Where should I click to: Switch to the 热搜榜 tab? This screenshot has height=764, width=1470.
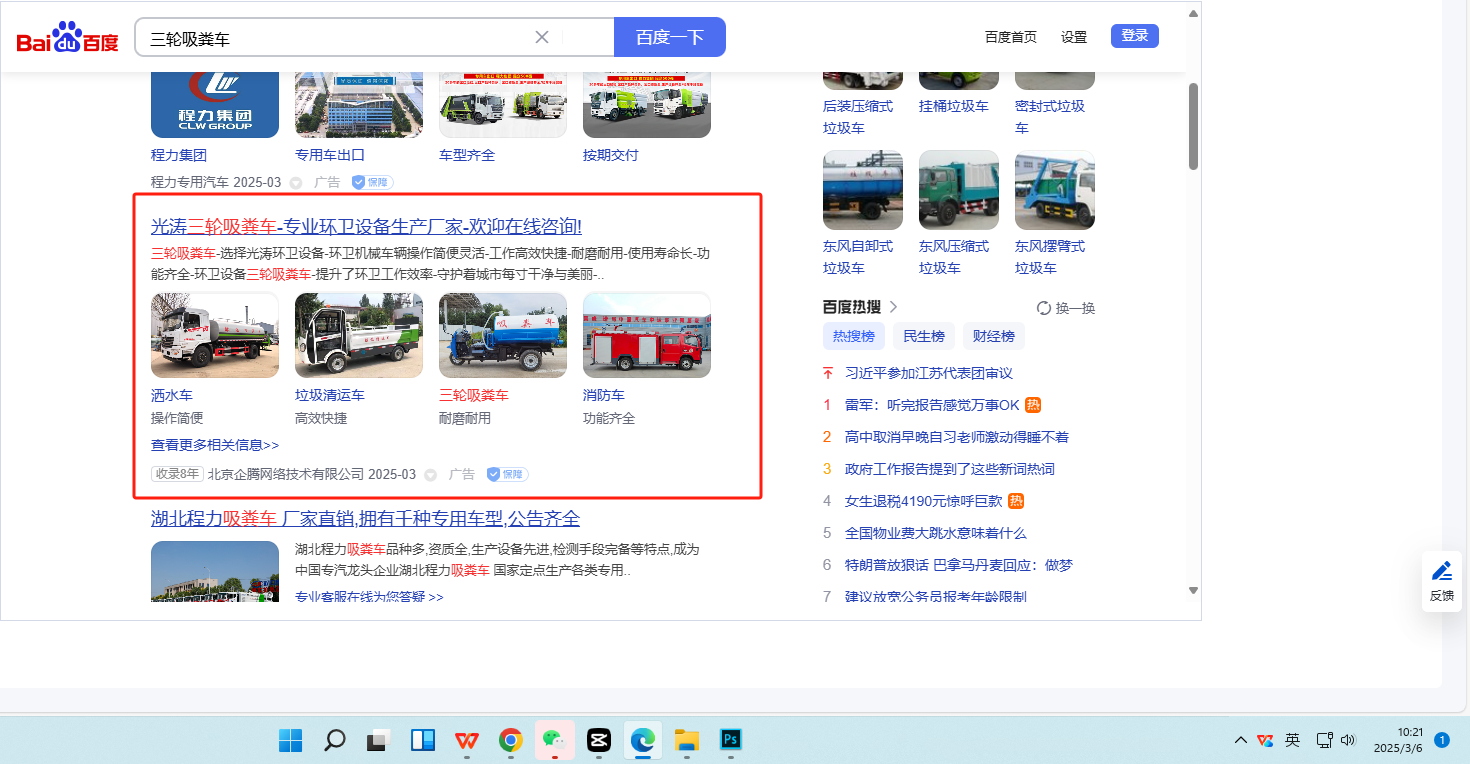click(x=854, y=336)
